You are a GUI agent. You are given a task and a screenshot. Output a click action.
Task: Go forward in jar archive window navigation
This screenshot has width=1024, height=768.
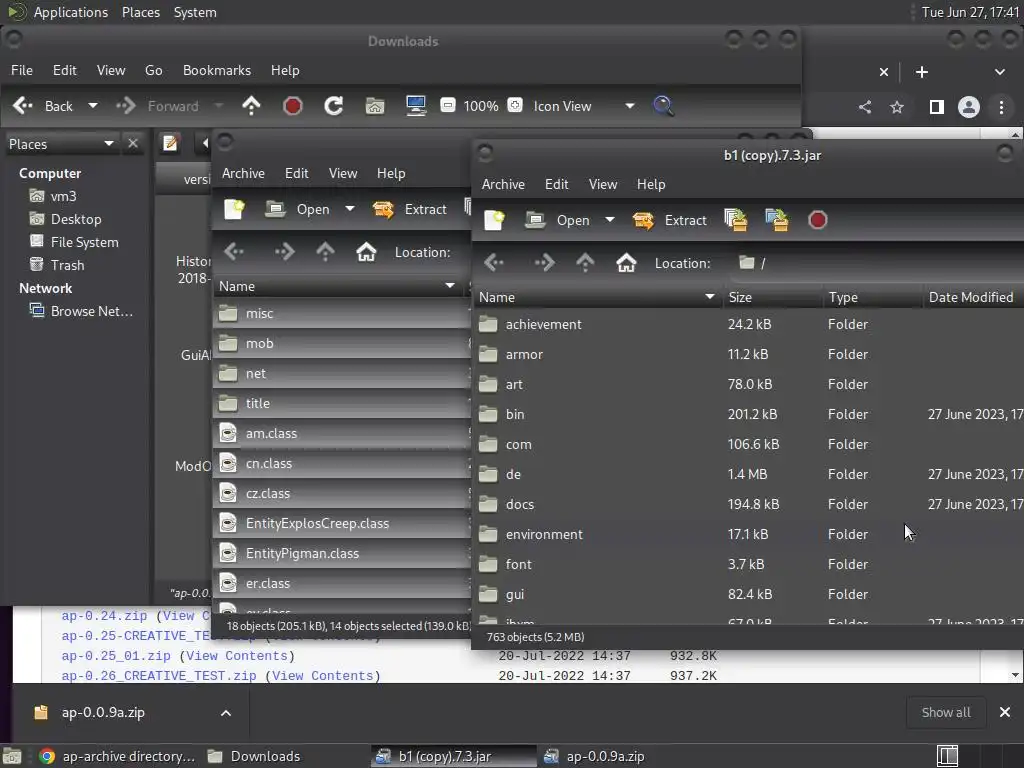tap(544, 263)
